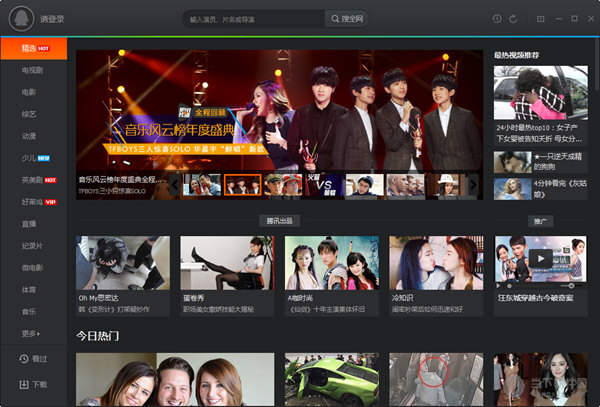Click the carousel previous arrow
Screen dimensions: 600x407
pyautogui.click(x=175, y=185)
